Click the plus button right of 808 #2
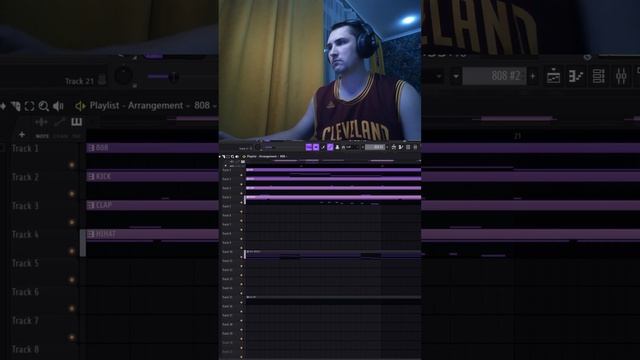The width and height of the screenshot is (640, 360). point(532,76)
